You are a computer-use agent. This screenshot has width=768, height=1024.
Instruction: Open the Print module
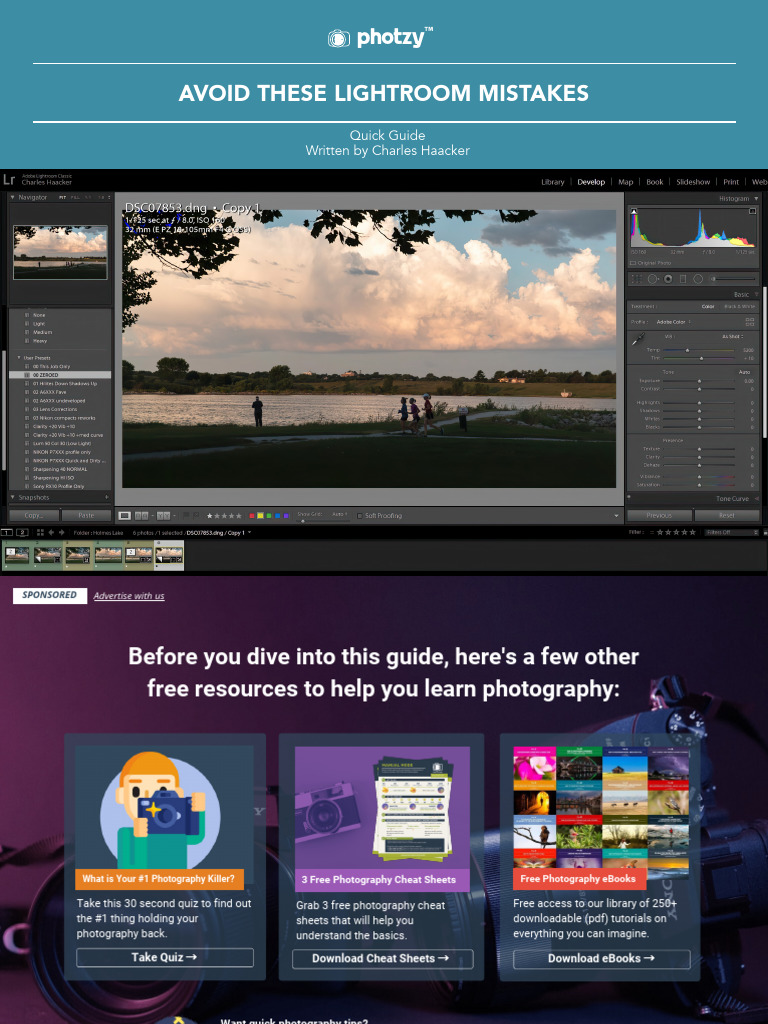pyautogui.click(x=731, y=182)
